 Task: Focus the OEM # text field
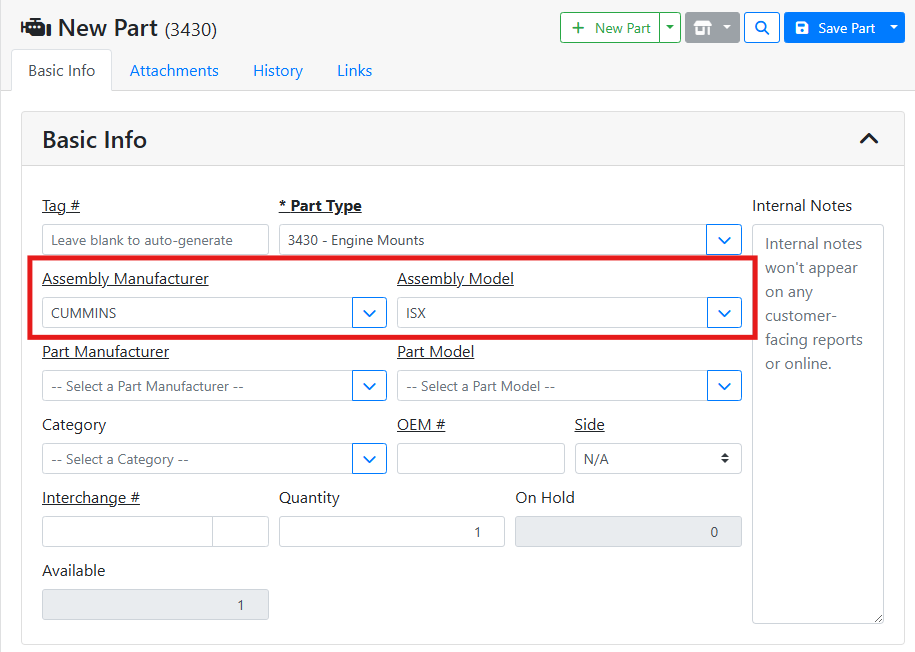tap(480, 459)
